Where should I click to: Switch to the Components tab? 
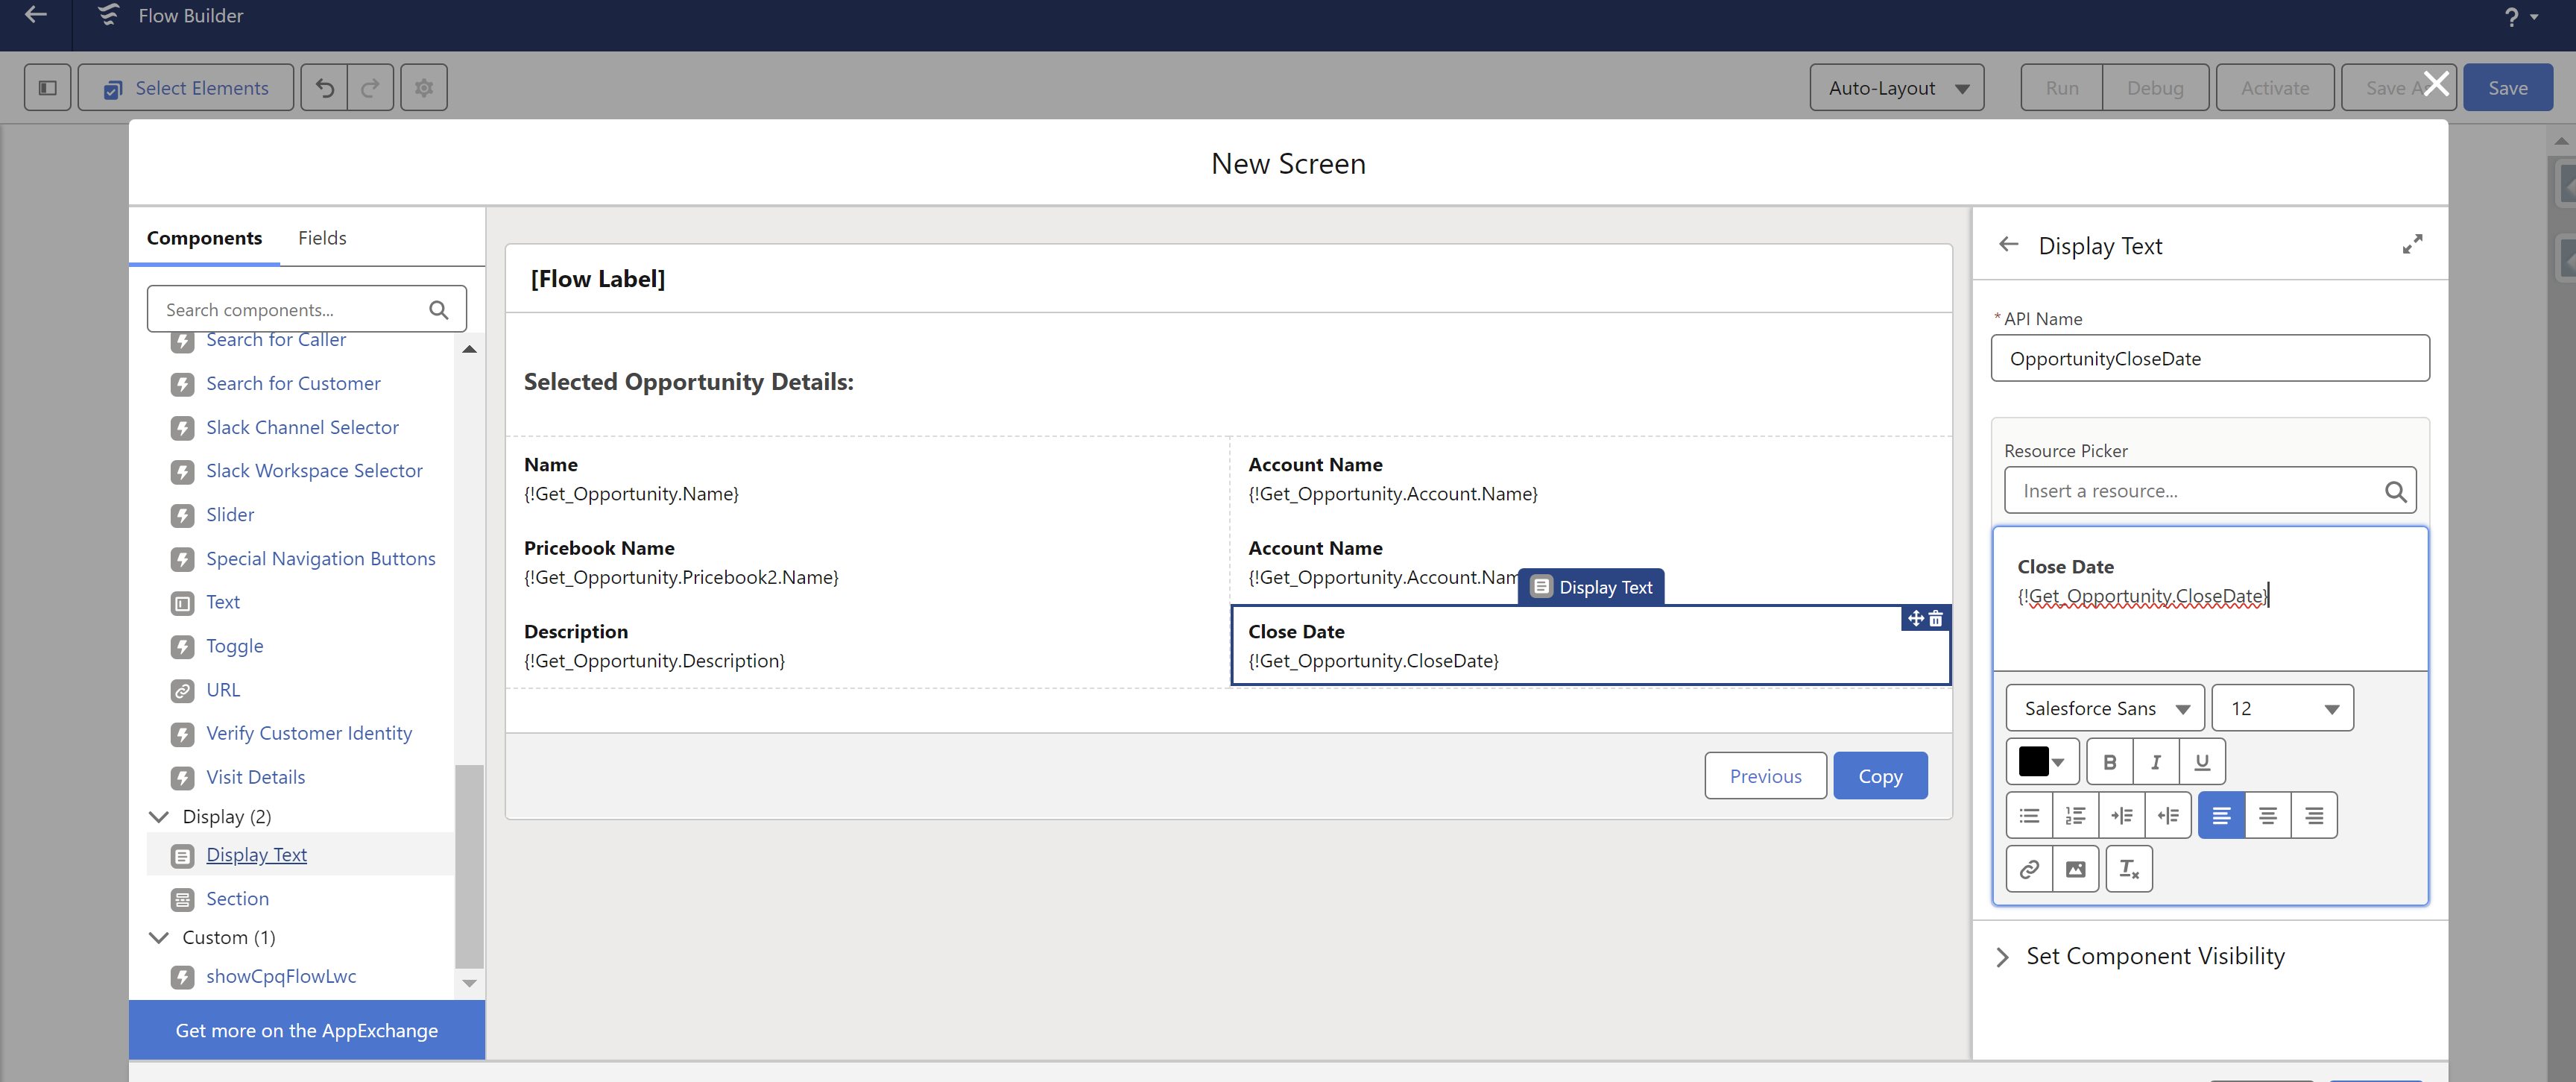tap(204, 238)
